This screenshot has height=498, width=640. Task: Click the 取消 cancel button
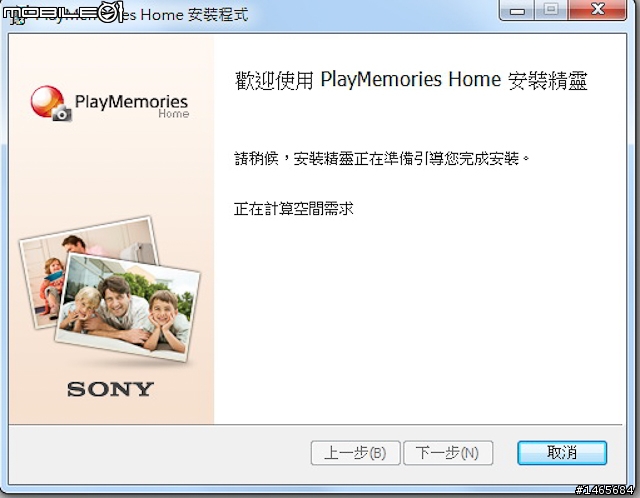click(x=562, y=452)
